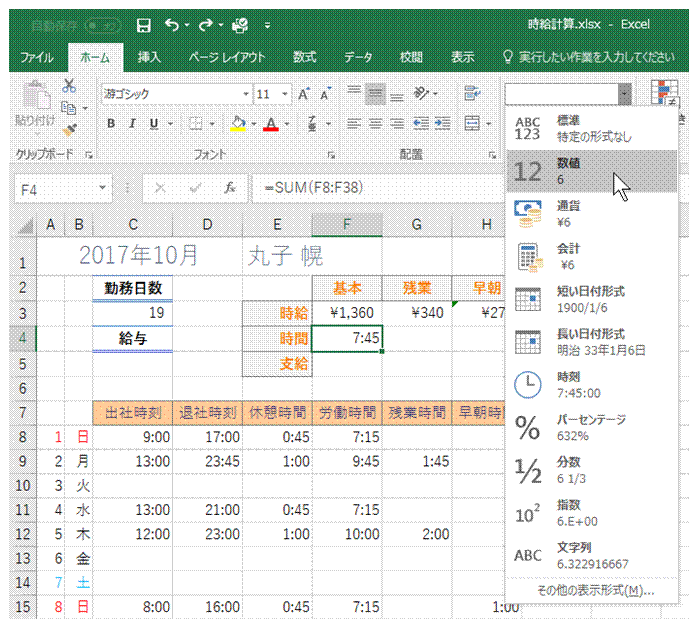Collapse the number format dropdown arrow
The image size is (698, 626).
[x=625, y=94]
